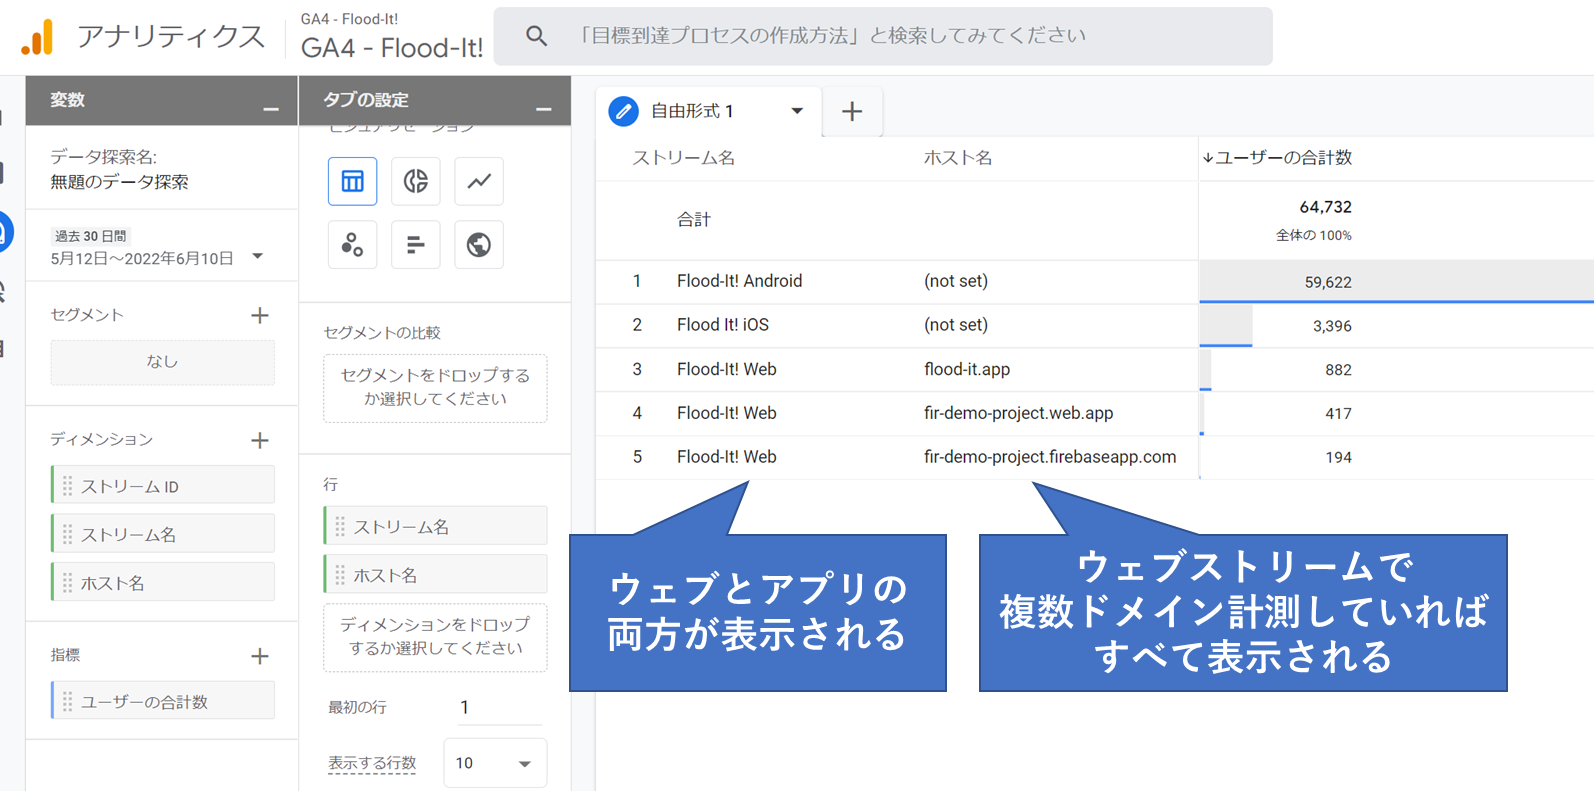Click the fir-demo-project.web.app host cell

[1018, 413]
